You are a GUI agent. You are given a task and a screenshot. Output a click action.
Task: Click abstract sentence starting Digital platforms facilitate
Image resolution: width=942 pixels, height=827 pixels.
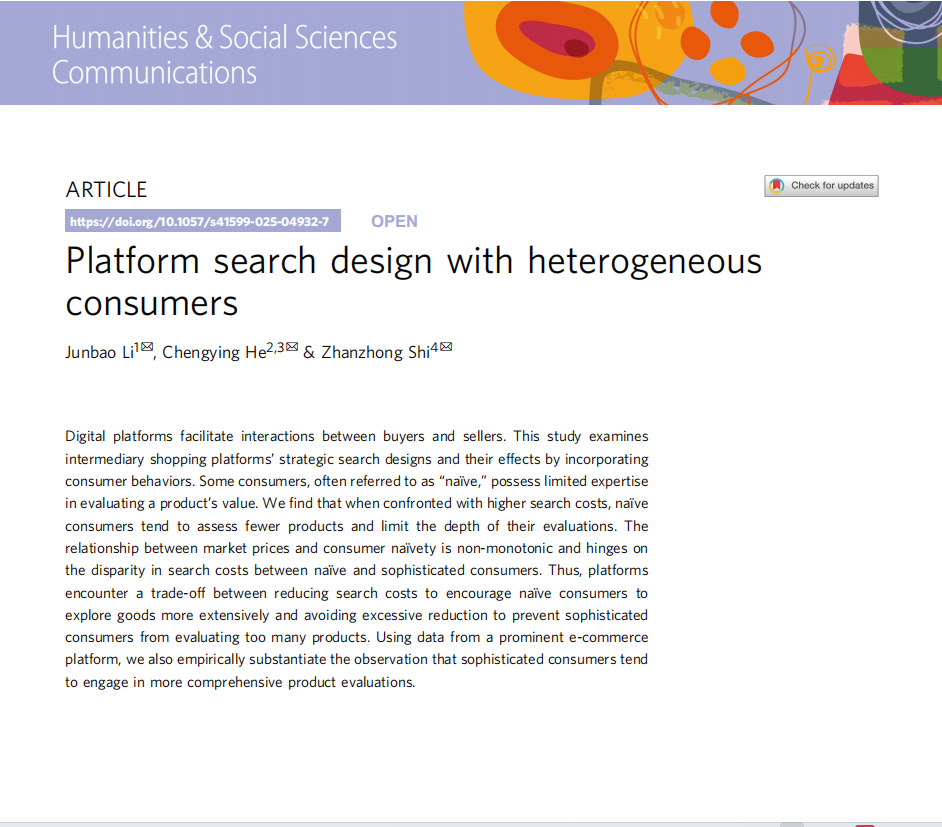[x=285, y=436]
